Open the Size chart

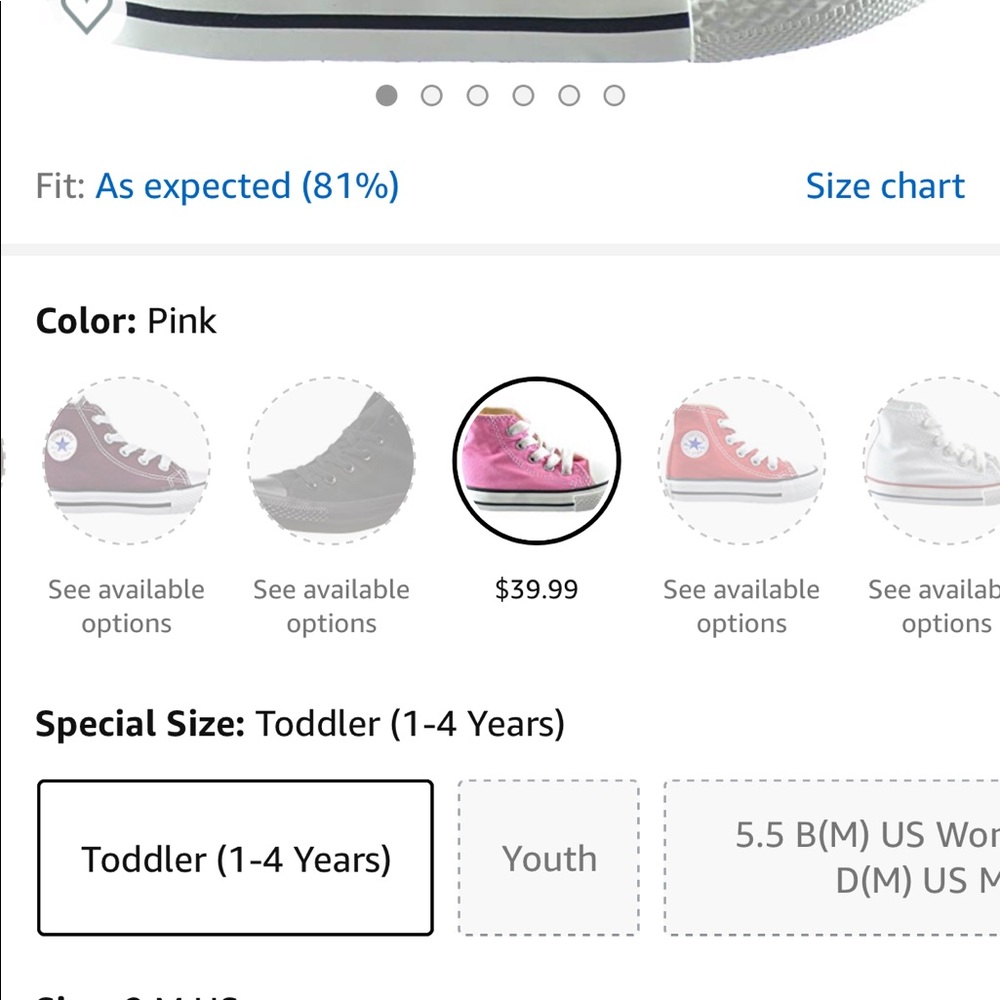885,185
